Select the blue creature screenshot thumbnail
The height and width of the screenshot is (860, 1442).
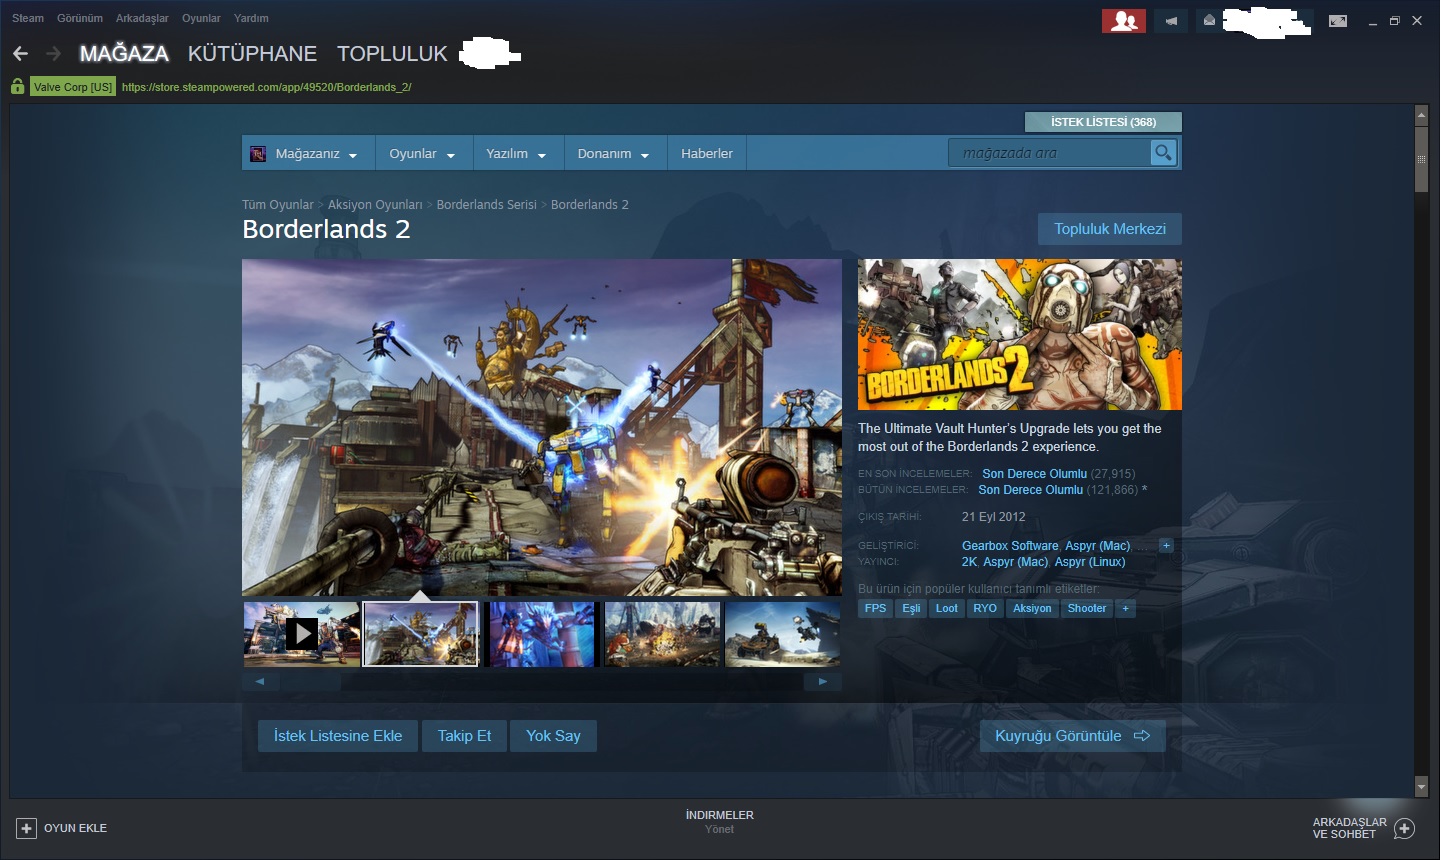[542, 634]
